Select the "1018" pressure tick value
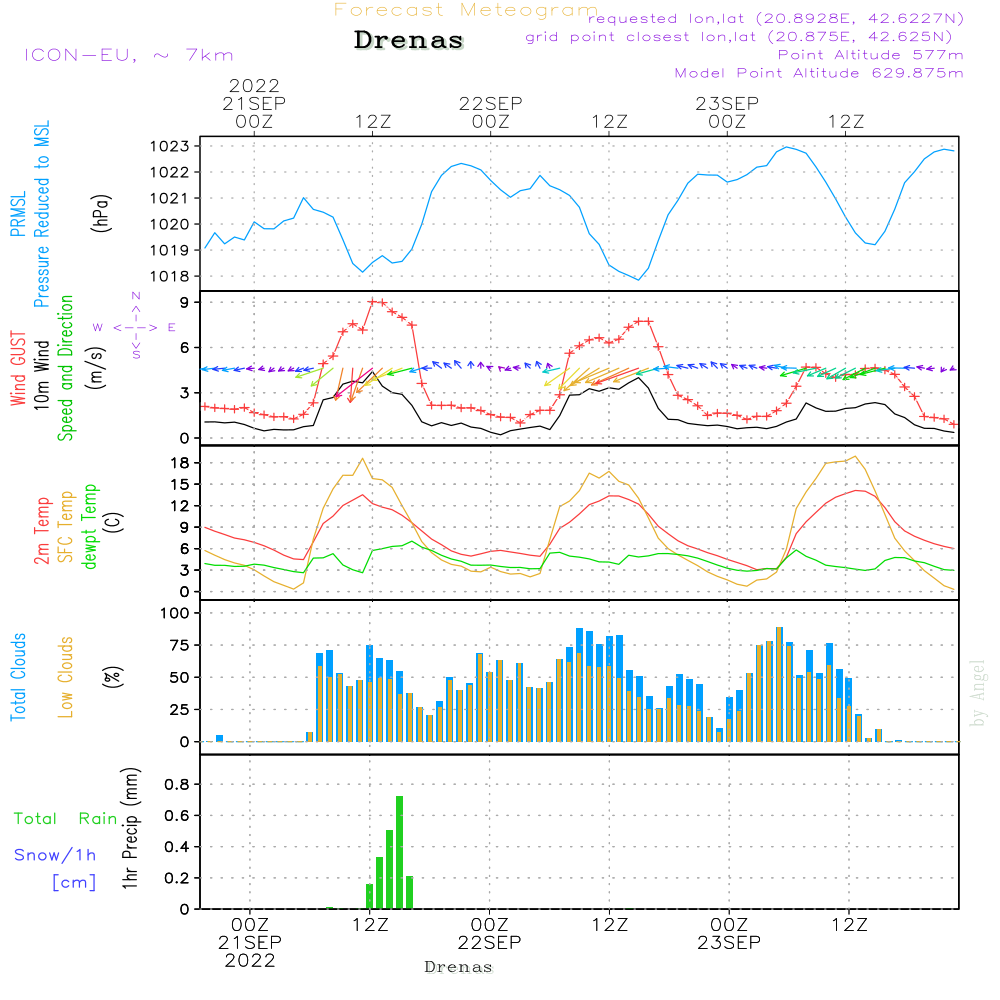The height and width of the screenshot is (1000, 1000). 170,276
